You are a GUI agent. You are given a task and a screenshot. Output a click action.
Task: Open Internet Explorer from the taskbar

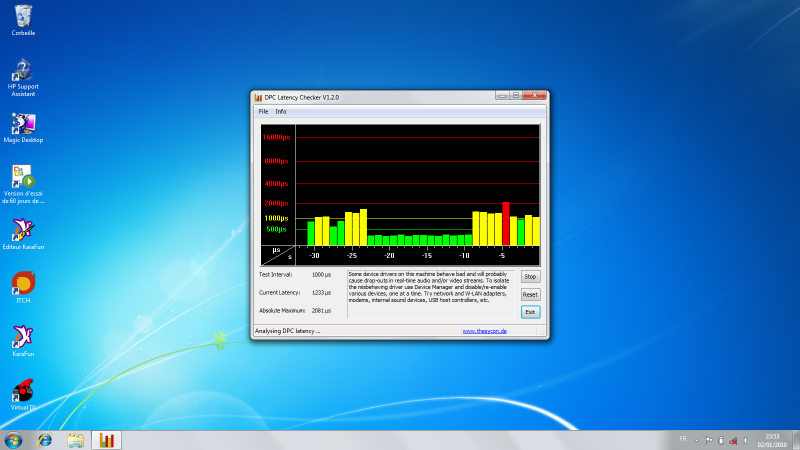pos(45,440)
